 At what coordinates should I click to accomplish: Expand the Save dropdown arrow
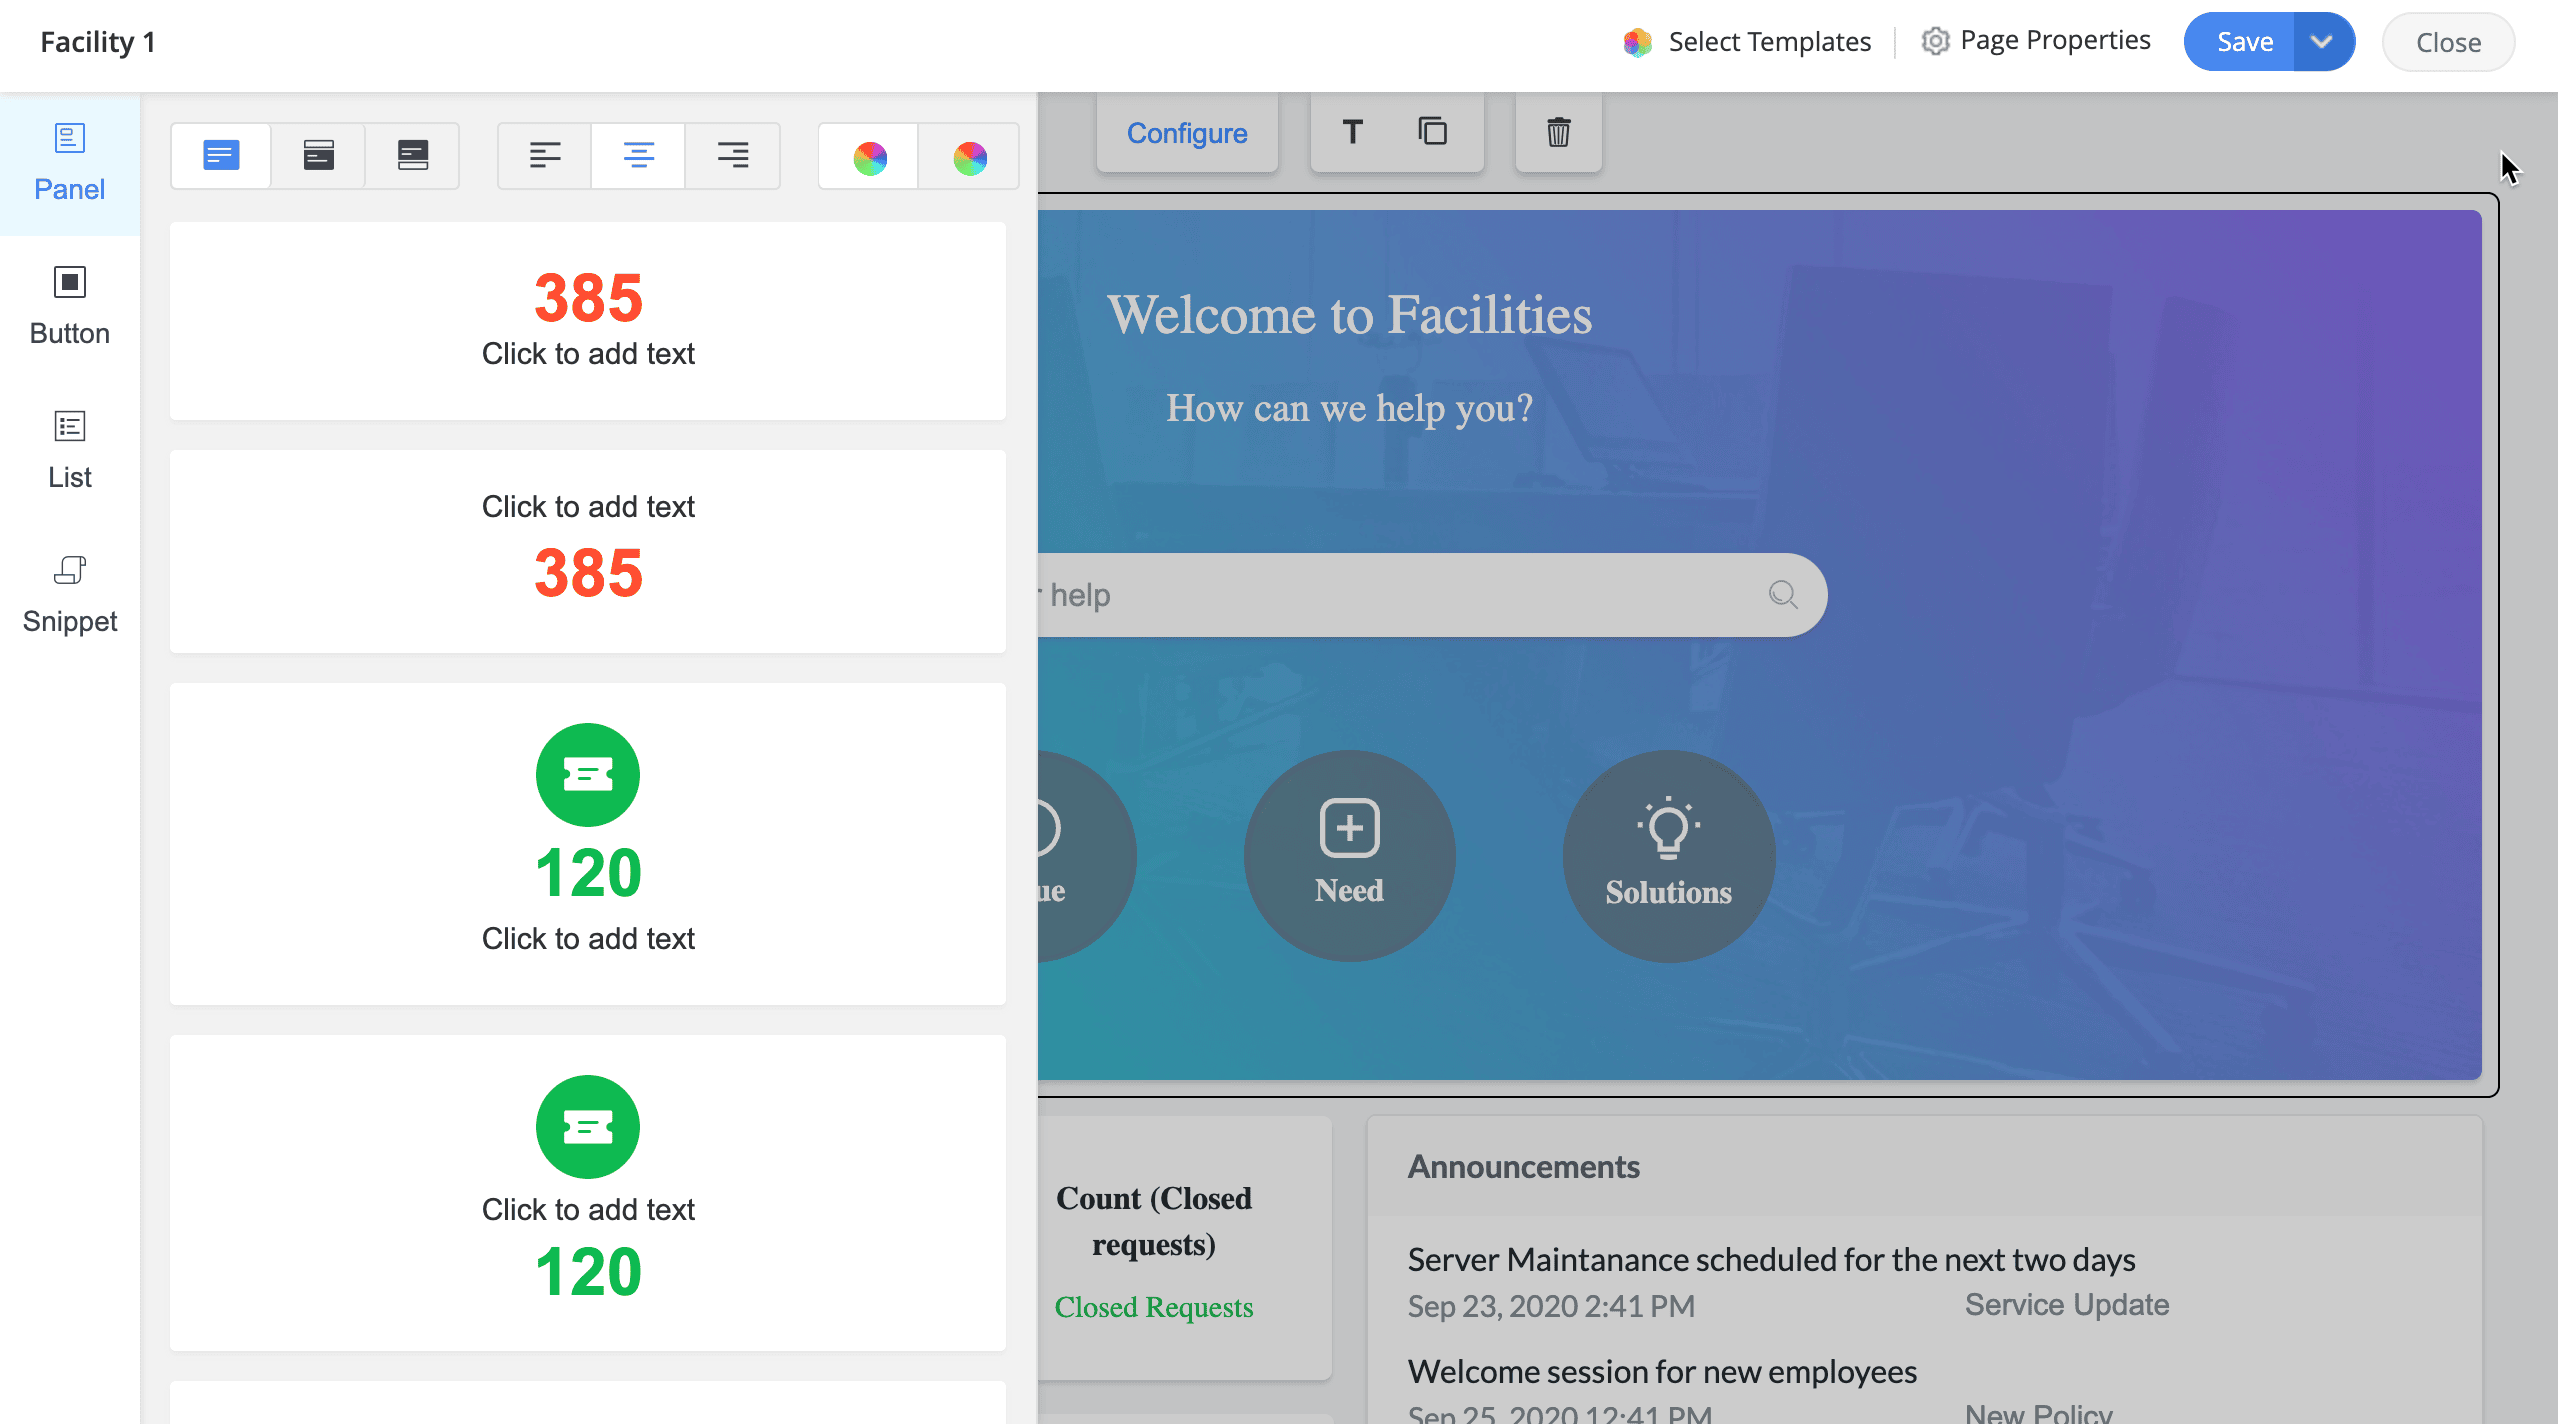[2322, 42]
